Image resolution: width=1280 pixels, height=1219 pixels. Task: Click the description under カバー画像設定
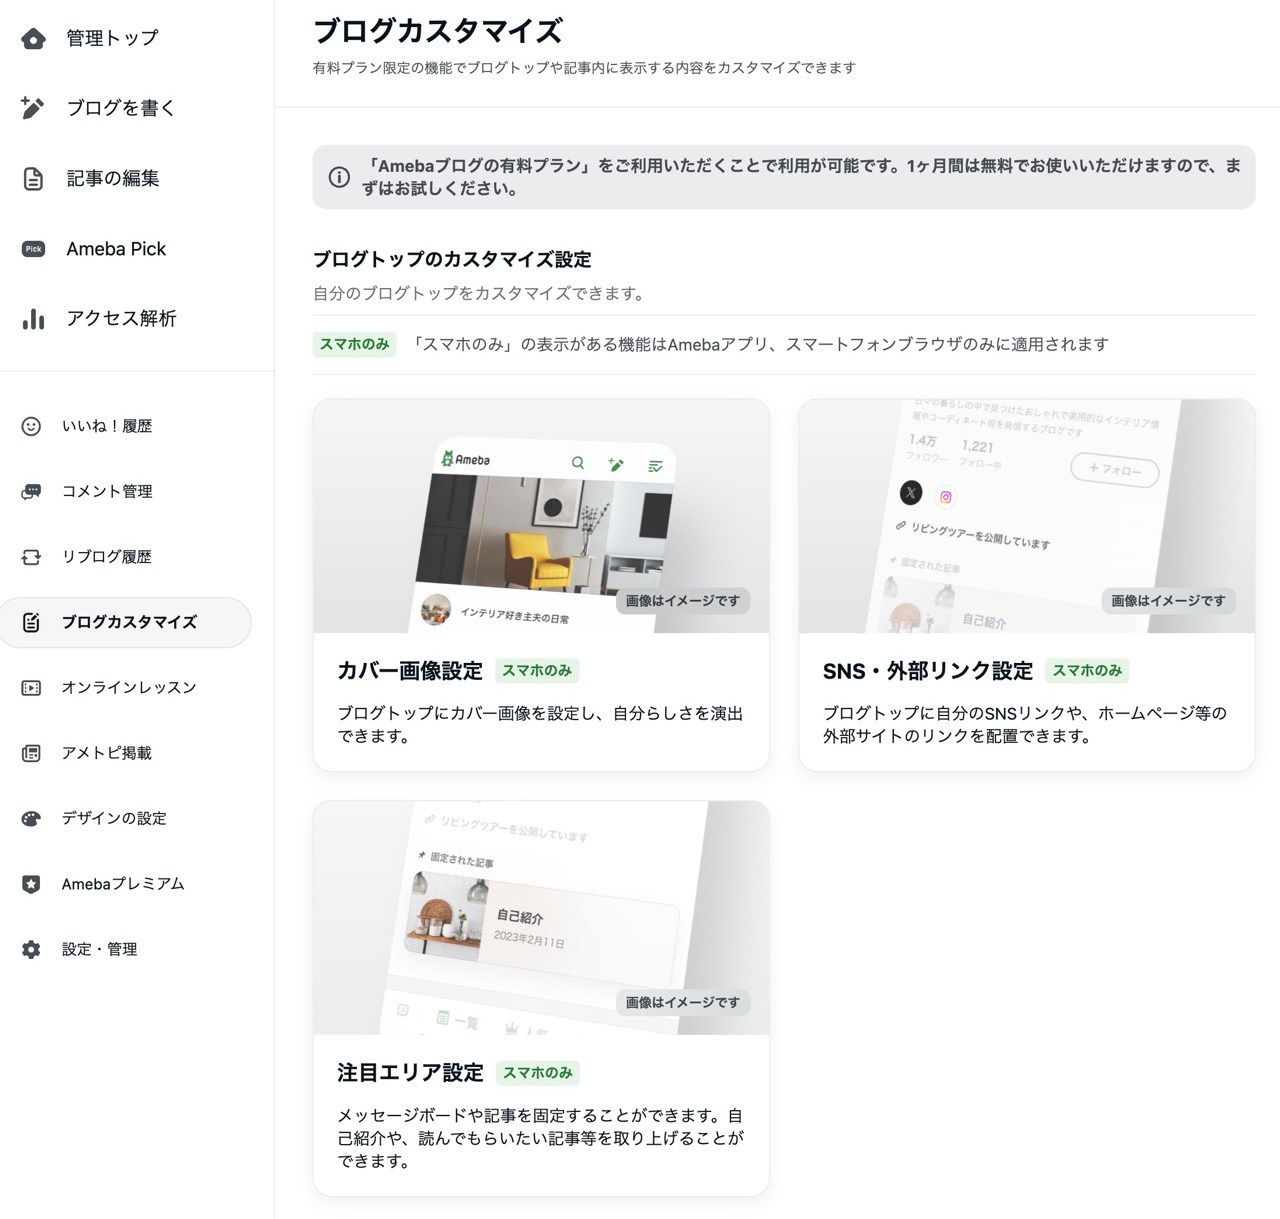point(540,725)
